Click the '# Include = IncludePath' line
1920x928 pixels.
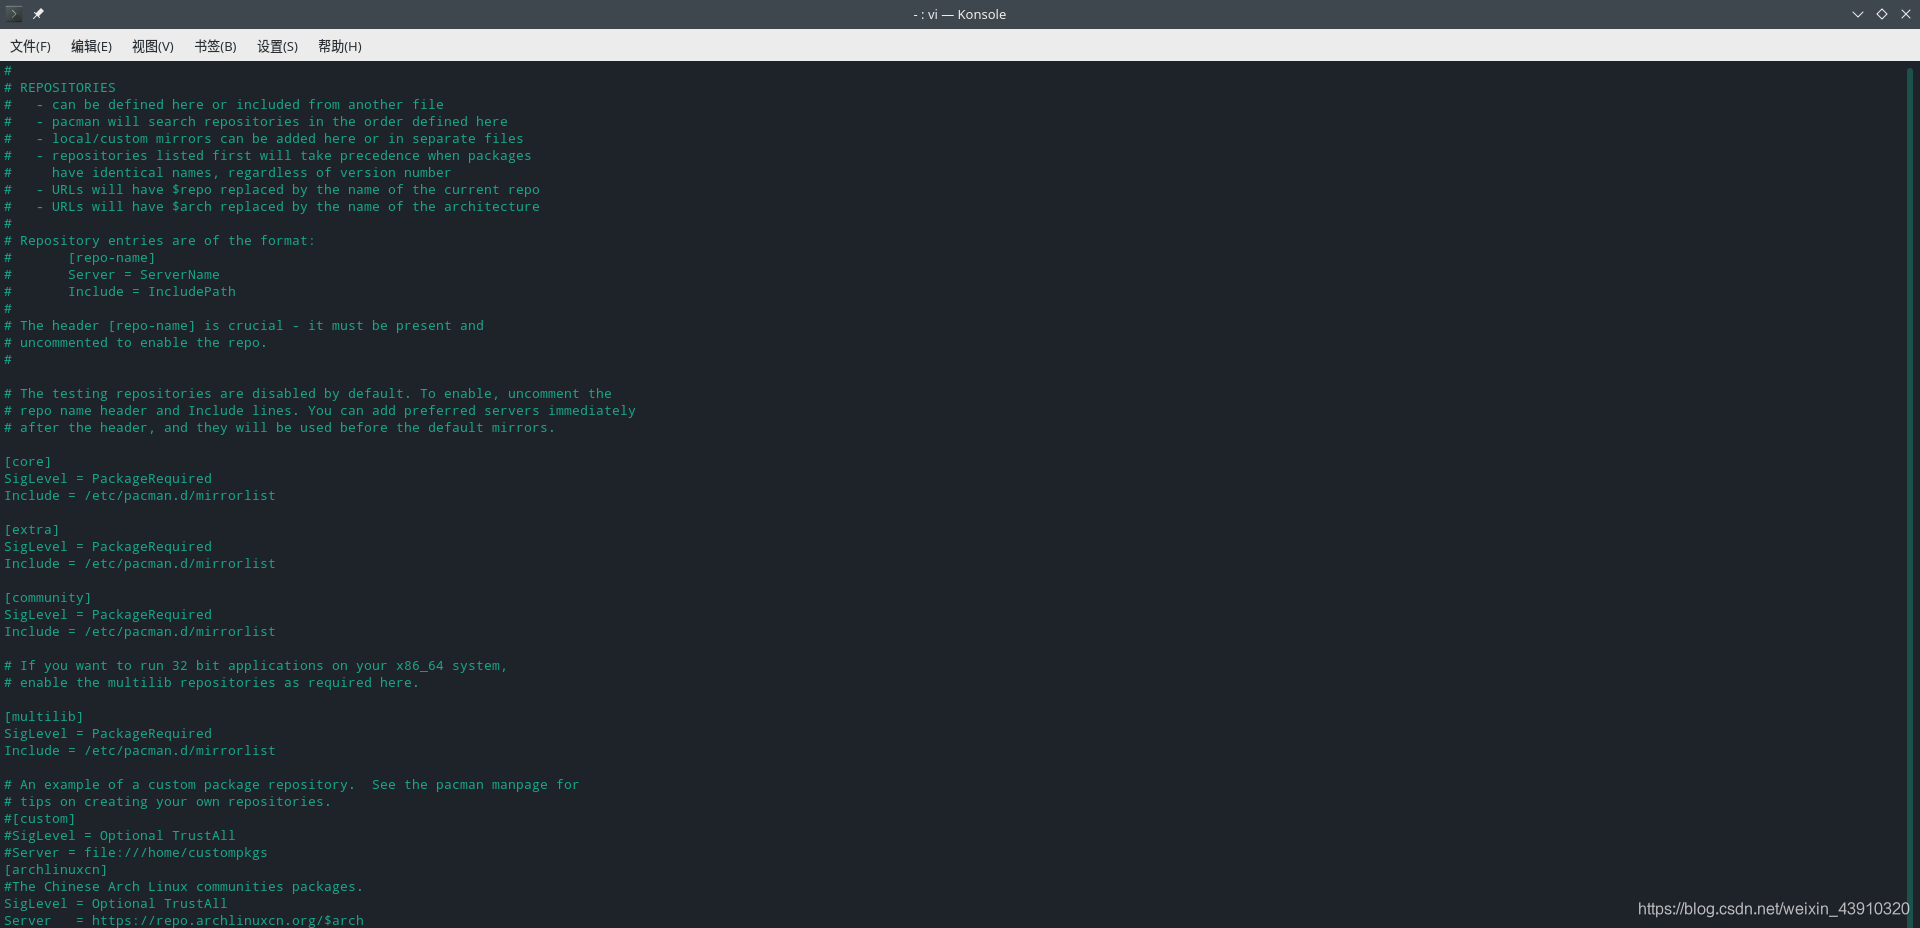click(x=120, y=292)
